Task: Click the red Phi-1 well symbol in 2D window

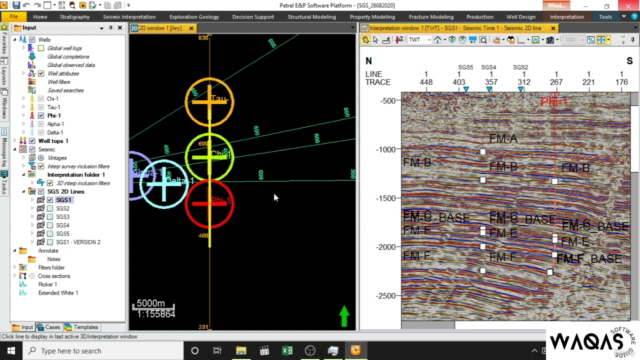Action: 209,203
